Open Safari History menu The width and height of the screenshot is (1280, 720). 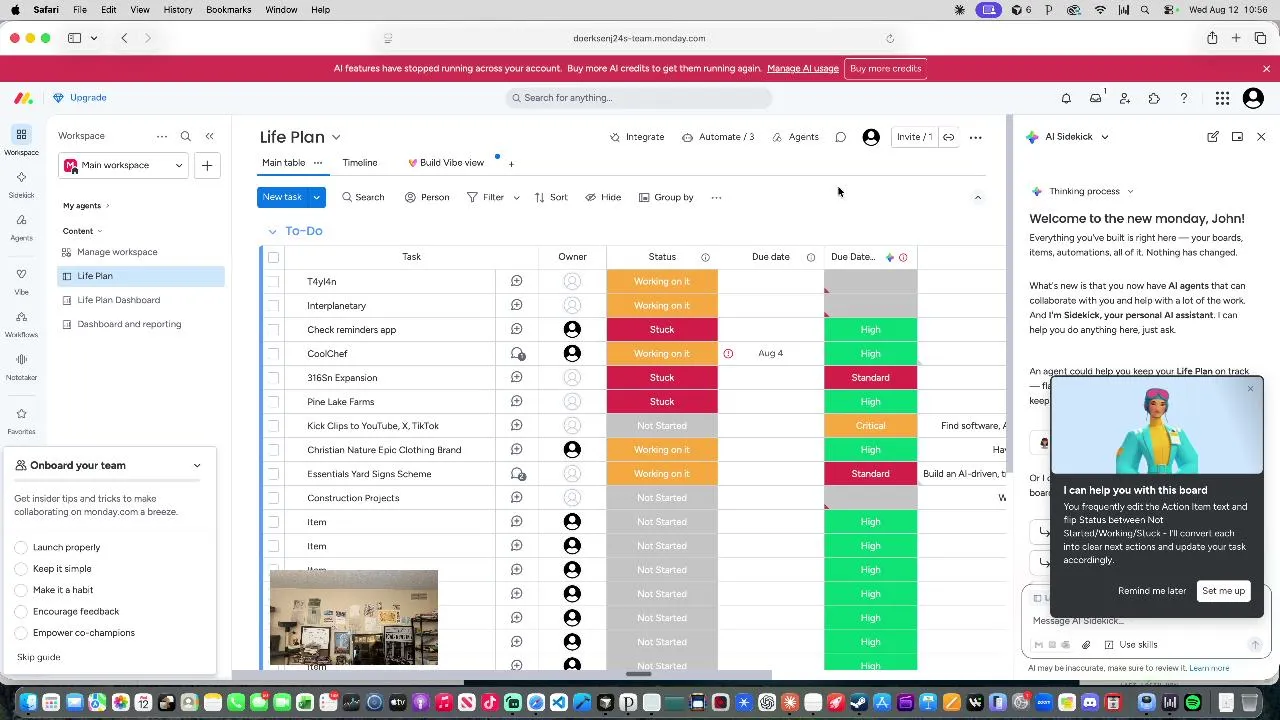[178, 10]
